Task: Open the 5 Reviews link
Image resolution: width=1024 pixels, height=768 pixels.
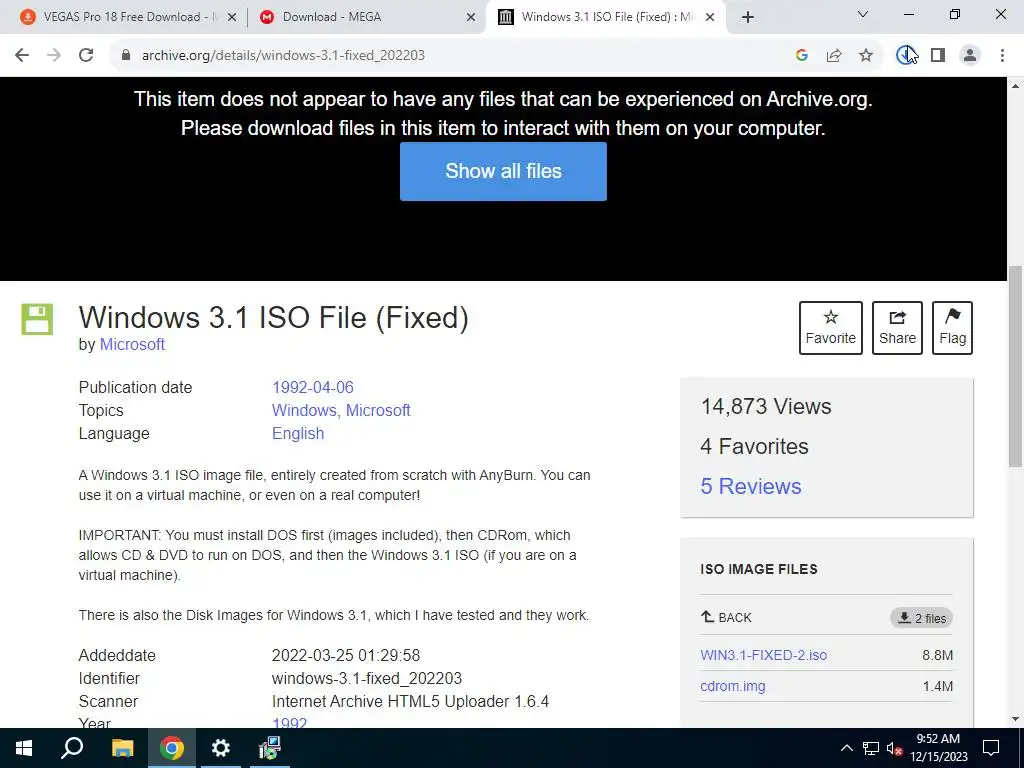Action: pos(750,486)
